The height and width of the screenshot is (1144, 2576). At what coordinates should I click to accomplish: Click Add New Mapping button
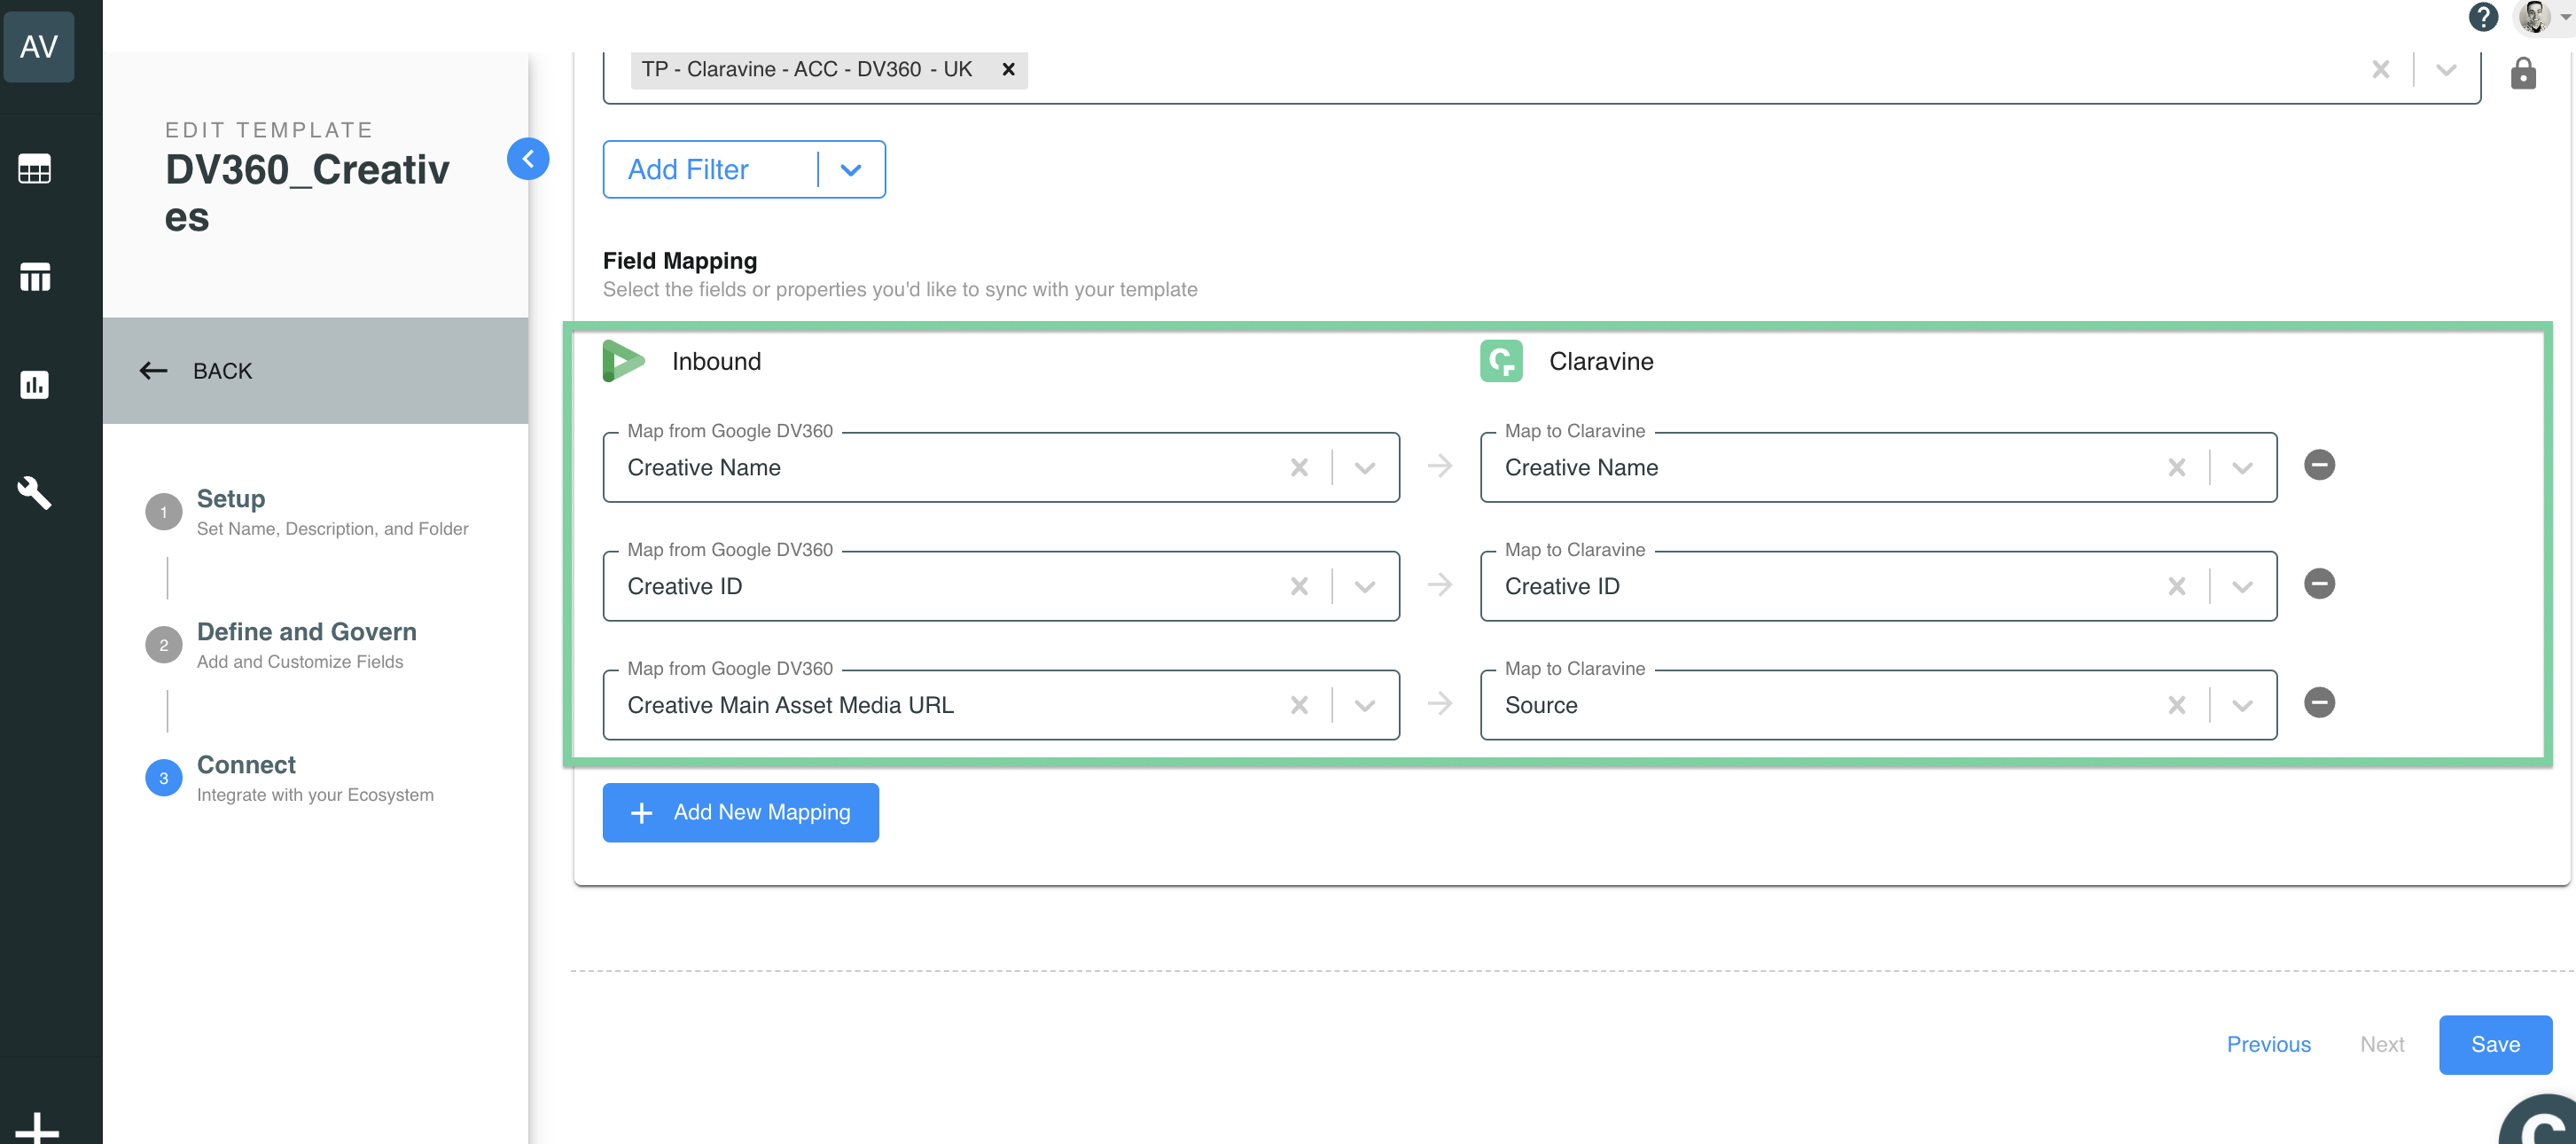pyautogui.click(x=741, y=812)
